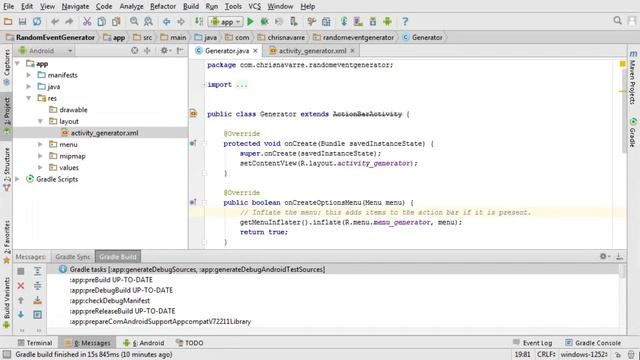The width and height of the screenshot is (640, 360).
Task: Expand the menu folder
Action: point(40,144)
